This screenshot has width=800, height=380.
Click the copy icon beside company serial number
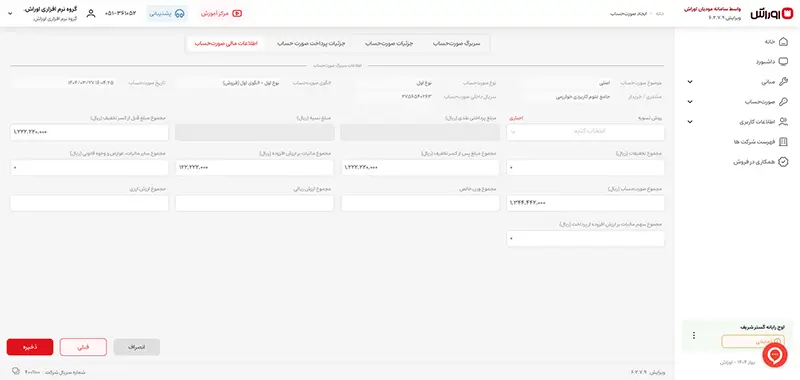coord(15,371)
